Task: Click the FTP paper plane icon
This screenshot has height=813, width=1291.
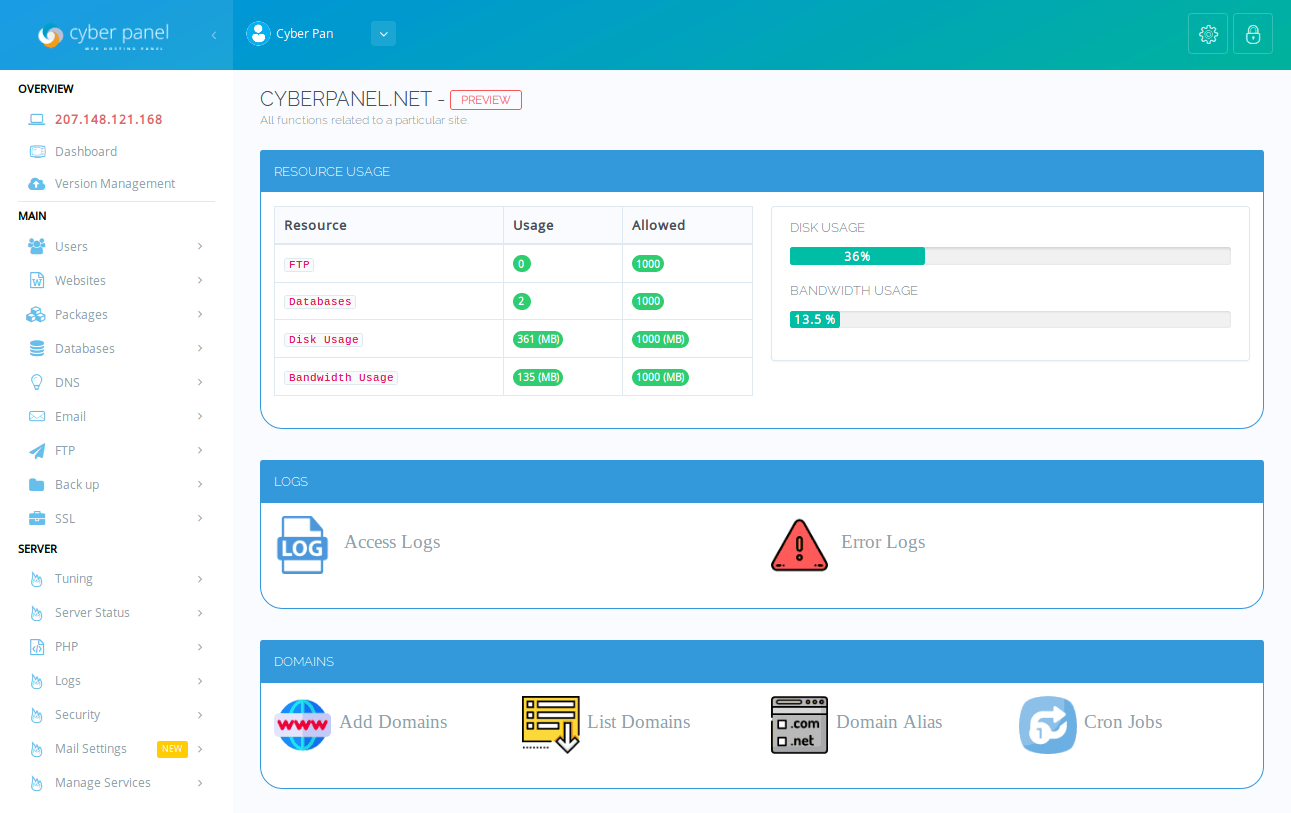Action: 37,450
